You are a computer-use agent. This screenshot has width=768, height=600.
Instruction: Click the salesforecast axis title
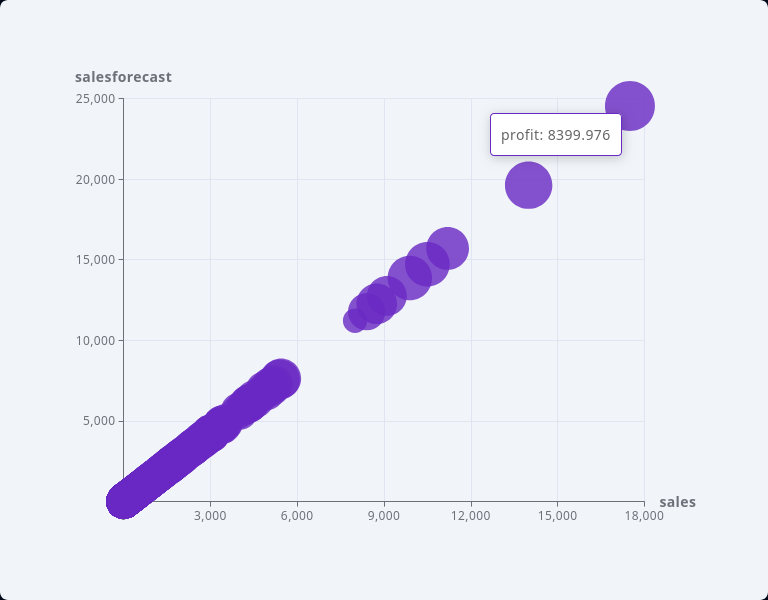tap(123, 77)
